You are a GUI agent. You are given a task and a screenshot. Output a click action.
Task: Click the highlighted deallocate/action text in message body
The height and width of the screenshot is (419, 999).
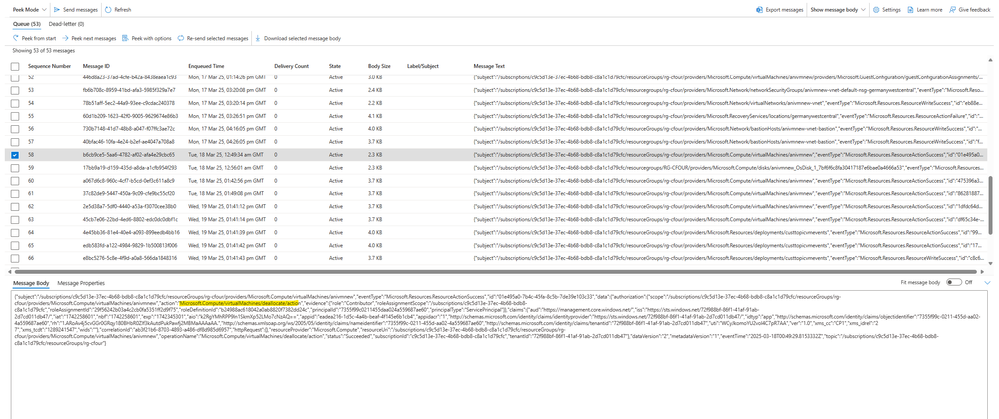tap(240, 304)
